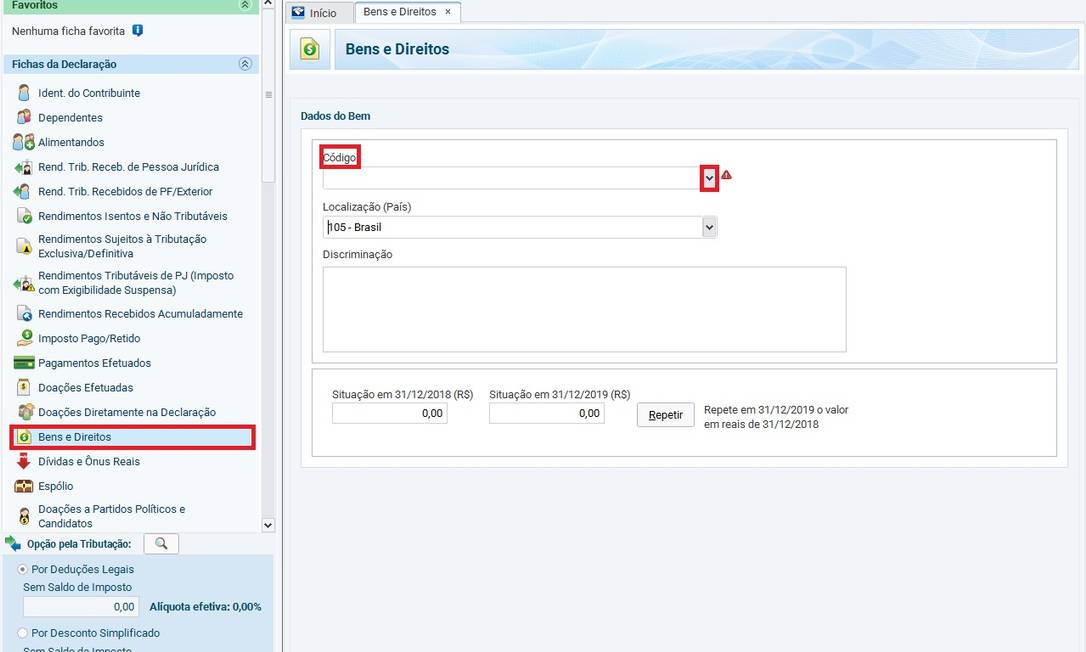Close the Bens e Direitos tab
The image size is (1086, 652).
click(448, 12)
